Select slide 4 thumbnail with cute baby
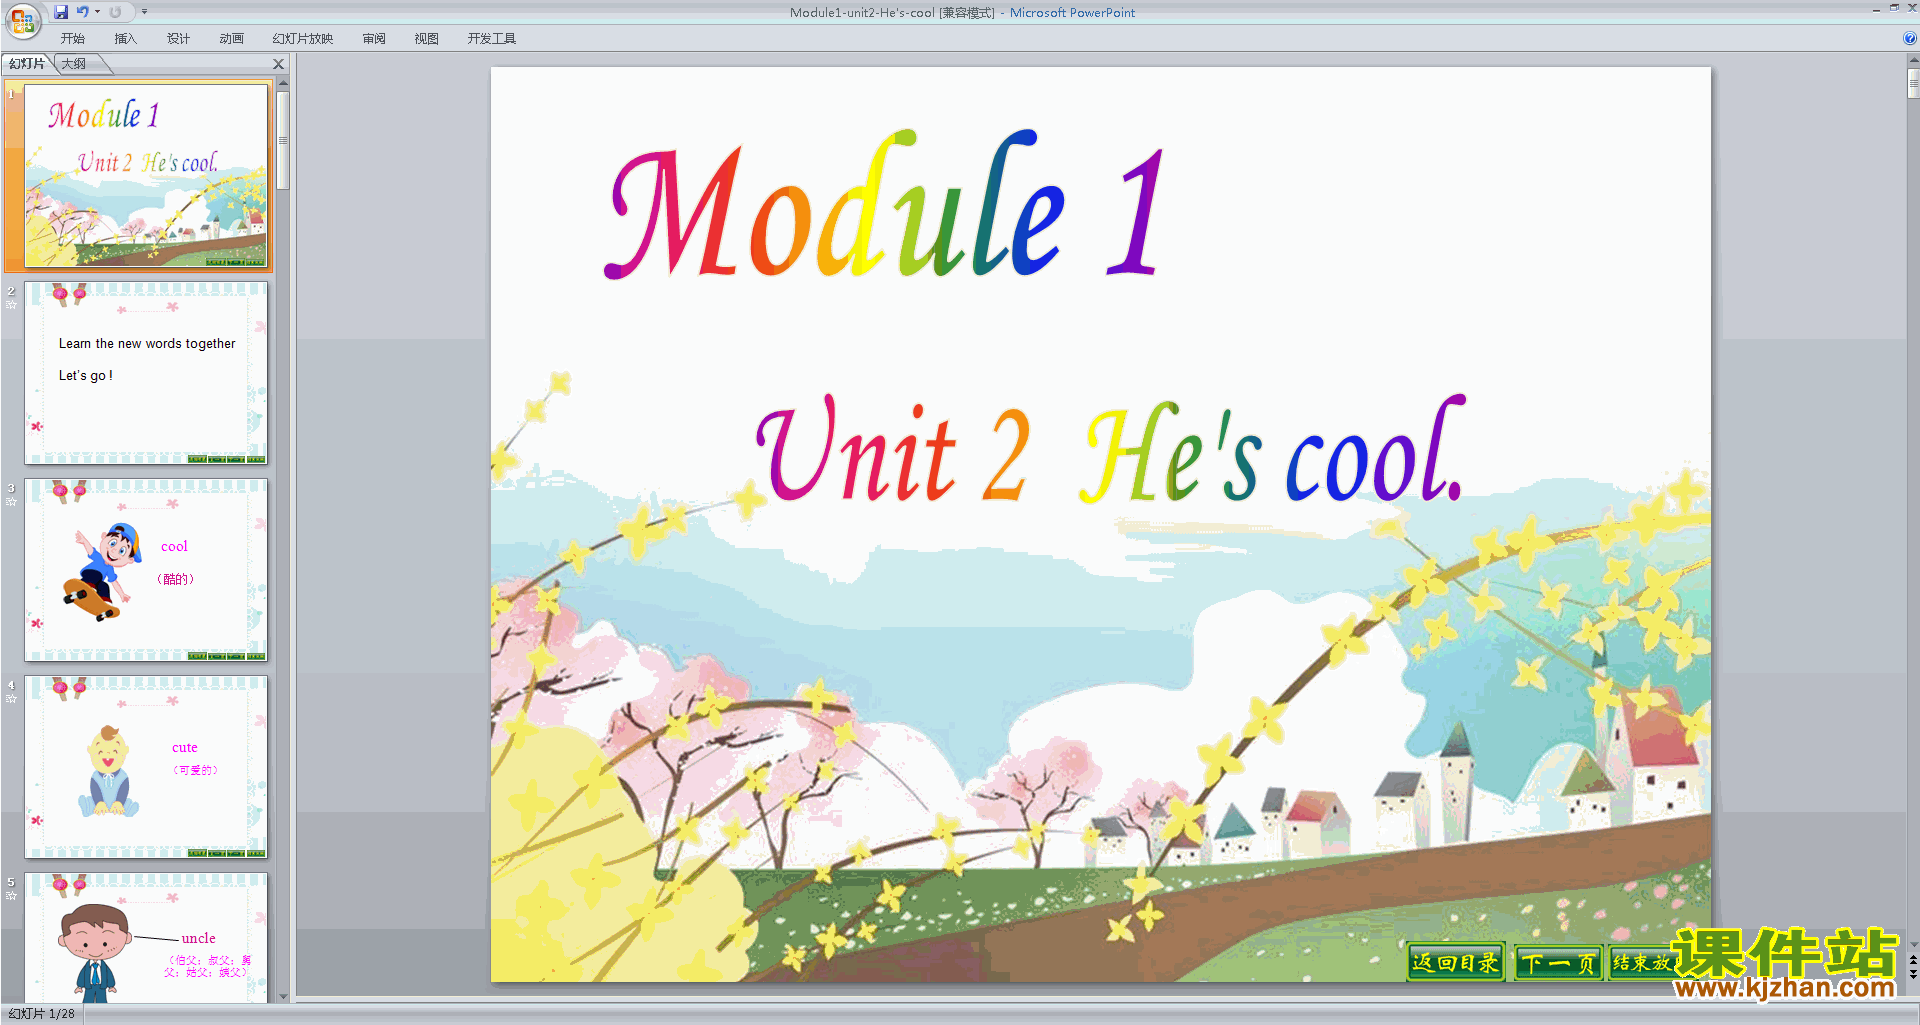This screenshot has height=1025, width=1920. click(x=146, y=767)
